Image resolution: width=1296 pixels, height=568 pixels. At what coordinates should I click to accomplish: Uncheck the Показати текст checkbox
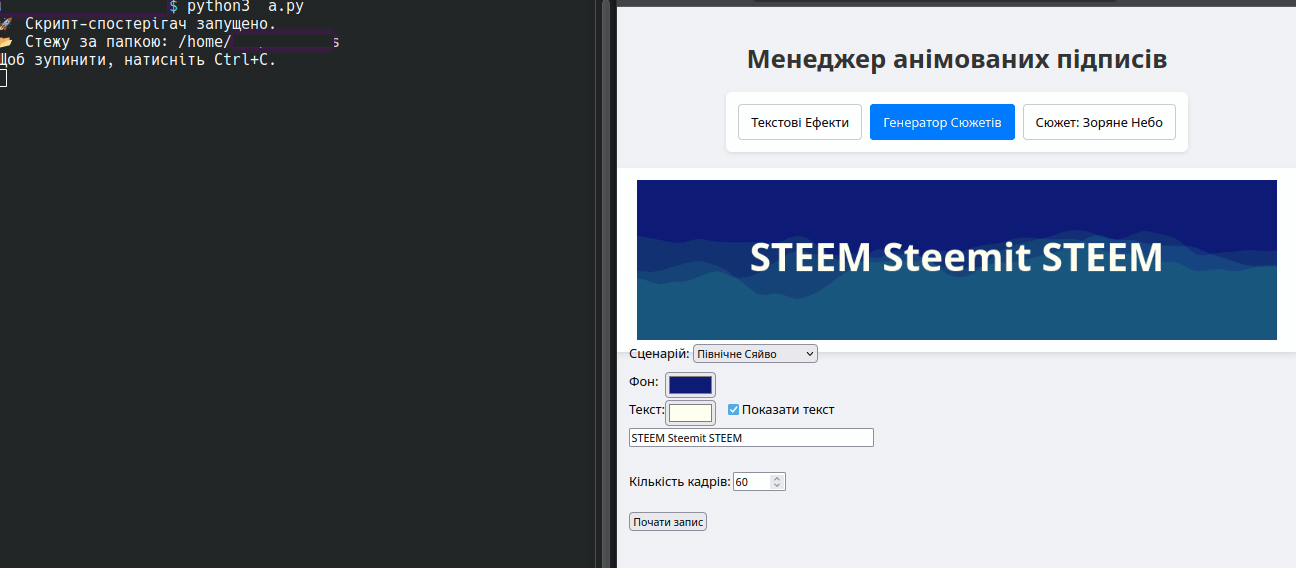tap(733, 409)
